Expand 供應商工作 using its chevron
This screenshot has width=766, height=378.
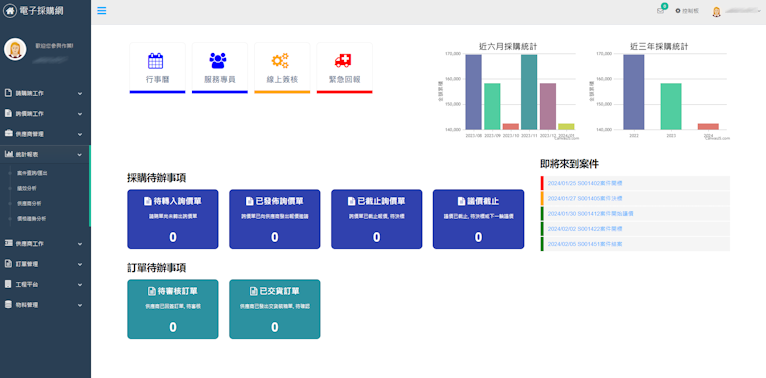[x=80, y=244]
